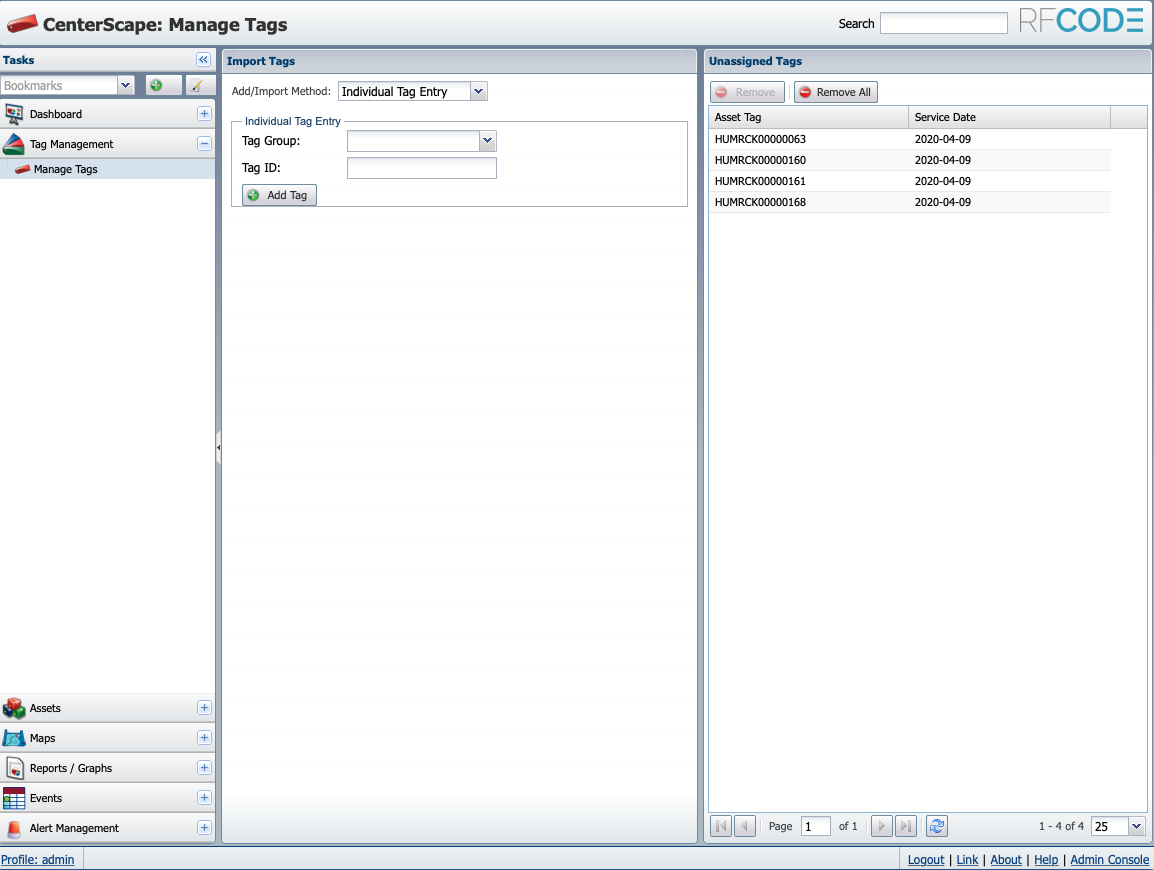Sort by the Asset Tag column header
Screen dimensions: 1154x870
[x=808, y=117]
